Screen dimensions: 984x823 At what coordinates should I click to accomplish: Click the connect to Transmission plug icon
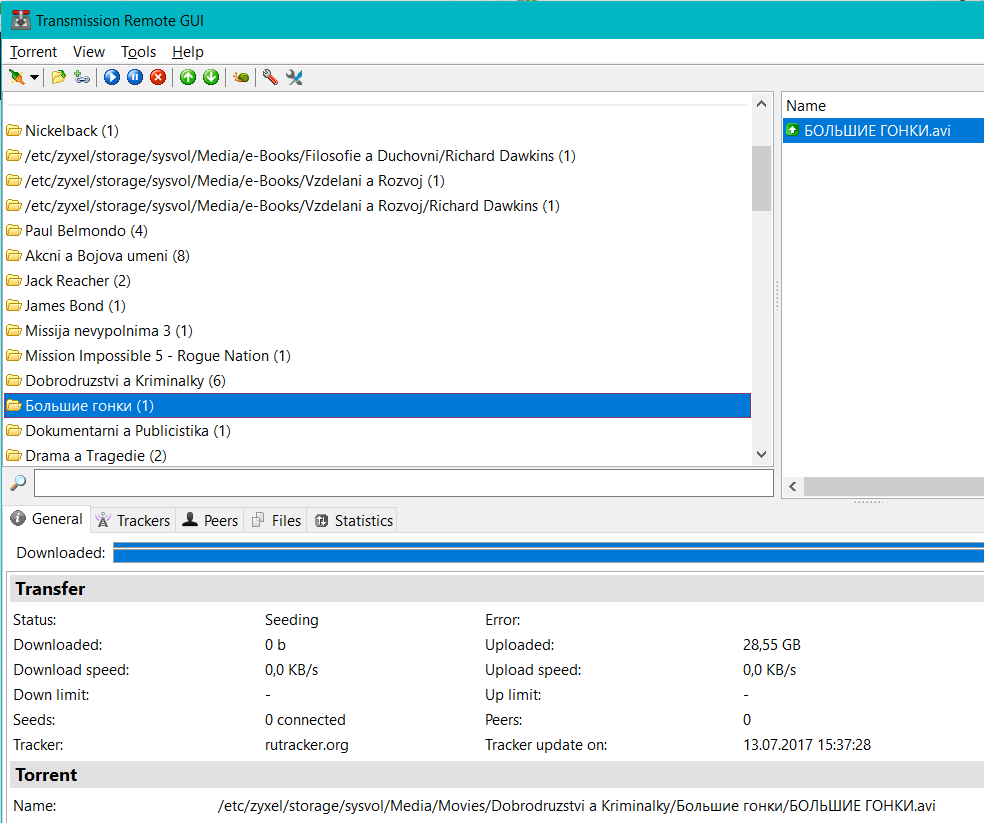click(17, 77)
